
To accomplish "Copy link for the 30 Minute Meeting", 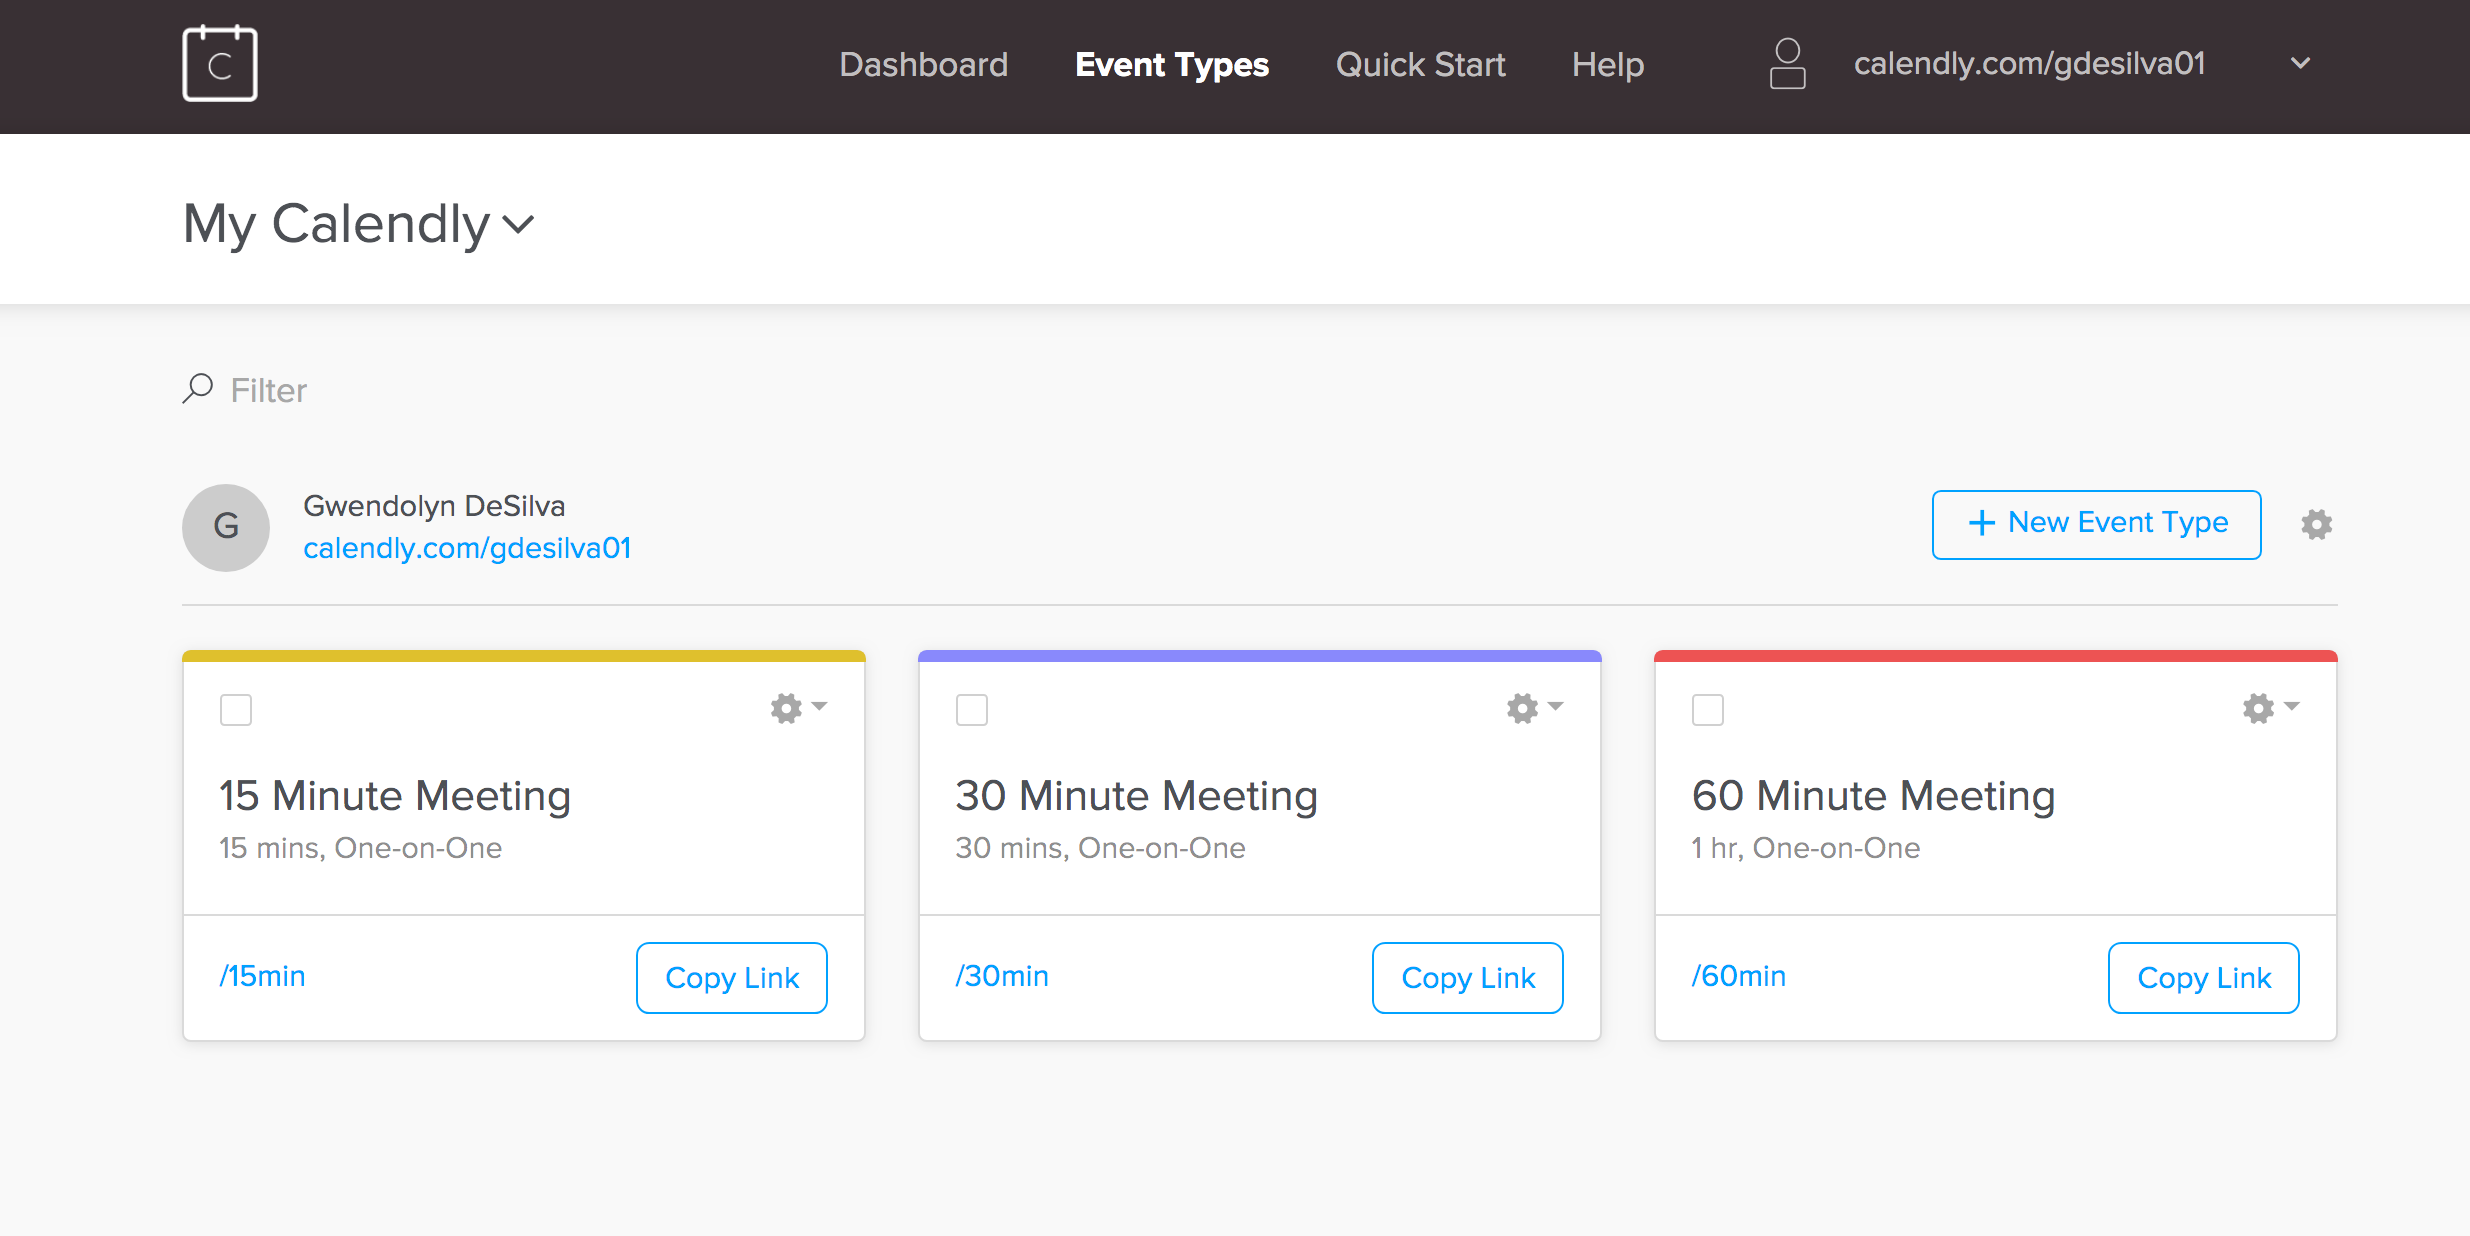I will click(1467, 977).
